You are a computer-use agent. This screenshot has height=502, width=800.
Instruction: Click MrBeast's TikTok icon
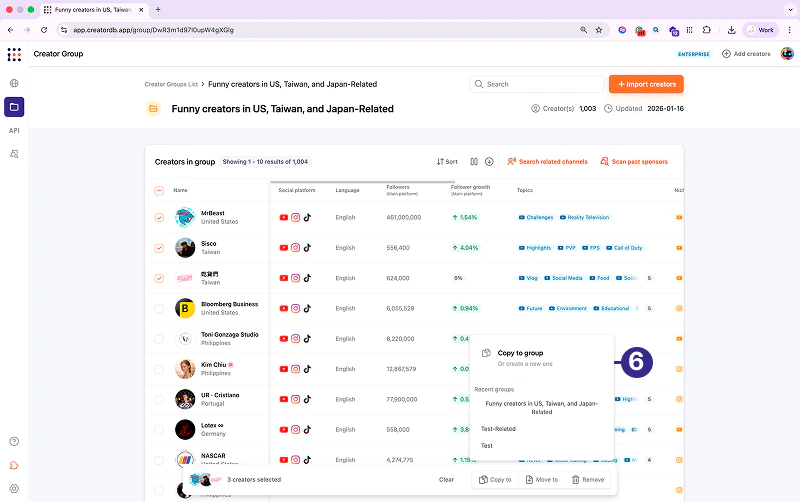click(307, 217)
